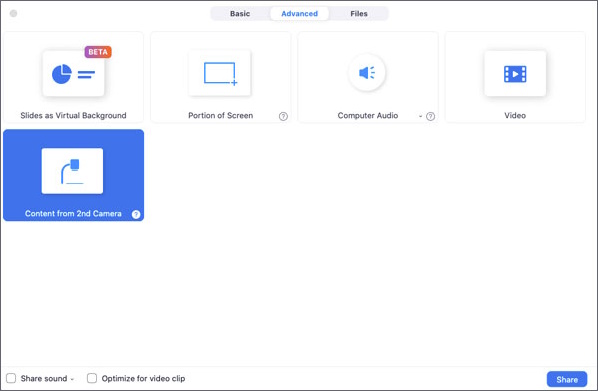Close the share window with gray dot
The image size is (598, 391).
tap(13, 14)
